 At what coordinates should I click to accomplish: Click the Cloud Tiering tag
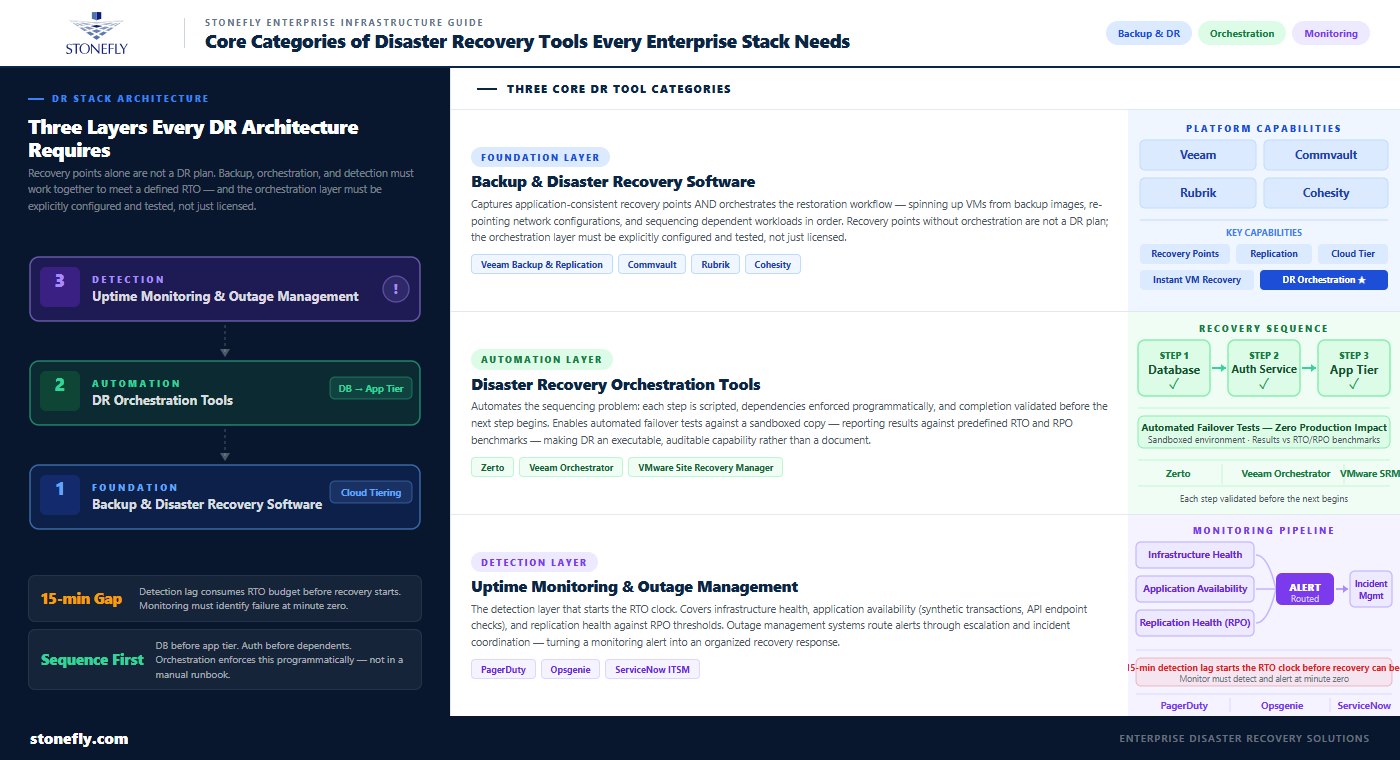371,492
